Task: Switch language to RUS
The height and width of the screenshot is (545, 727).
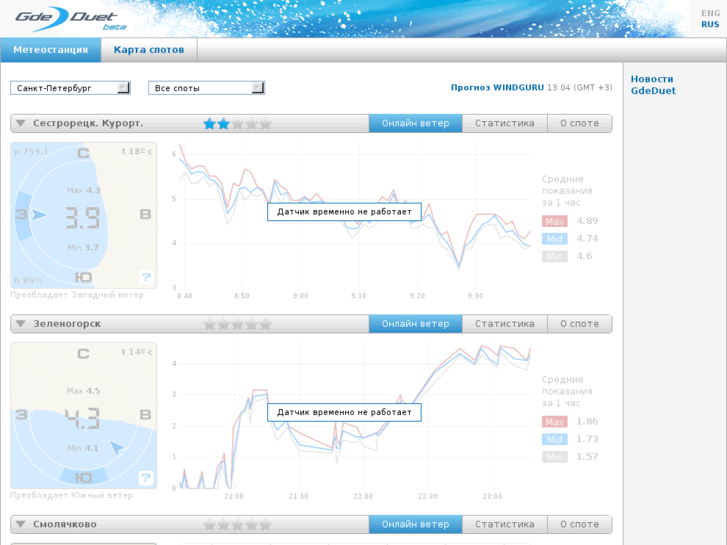Action: [x=710, y=25]
